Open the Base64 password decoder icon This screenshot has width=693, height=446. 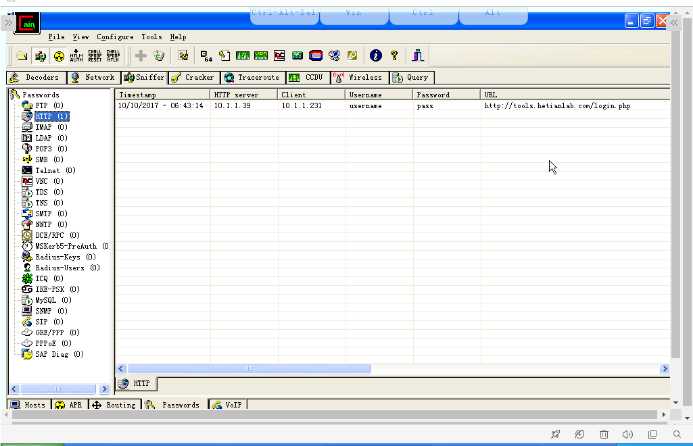(x=206, y=56)
